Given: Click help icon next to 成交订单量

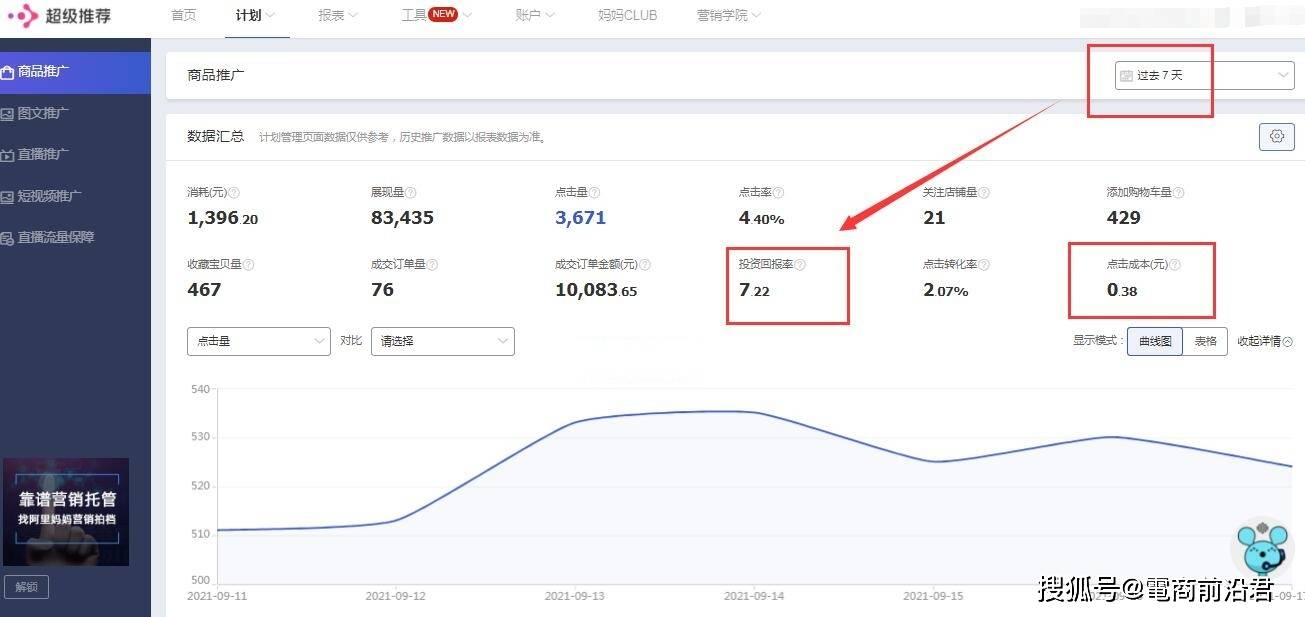Looking at the screenshot, I should (x=432, y=265).
